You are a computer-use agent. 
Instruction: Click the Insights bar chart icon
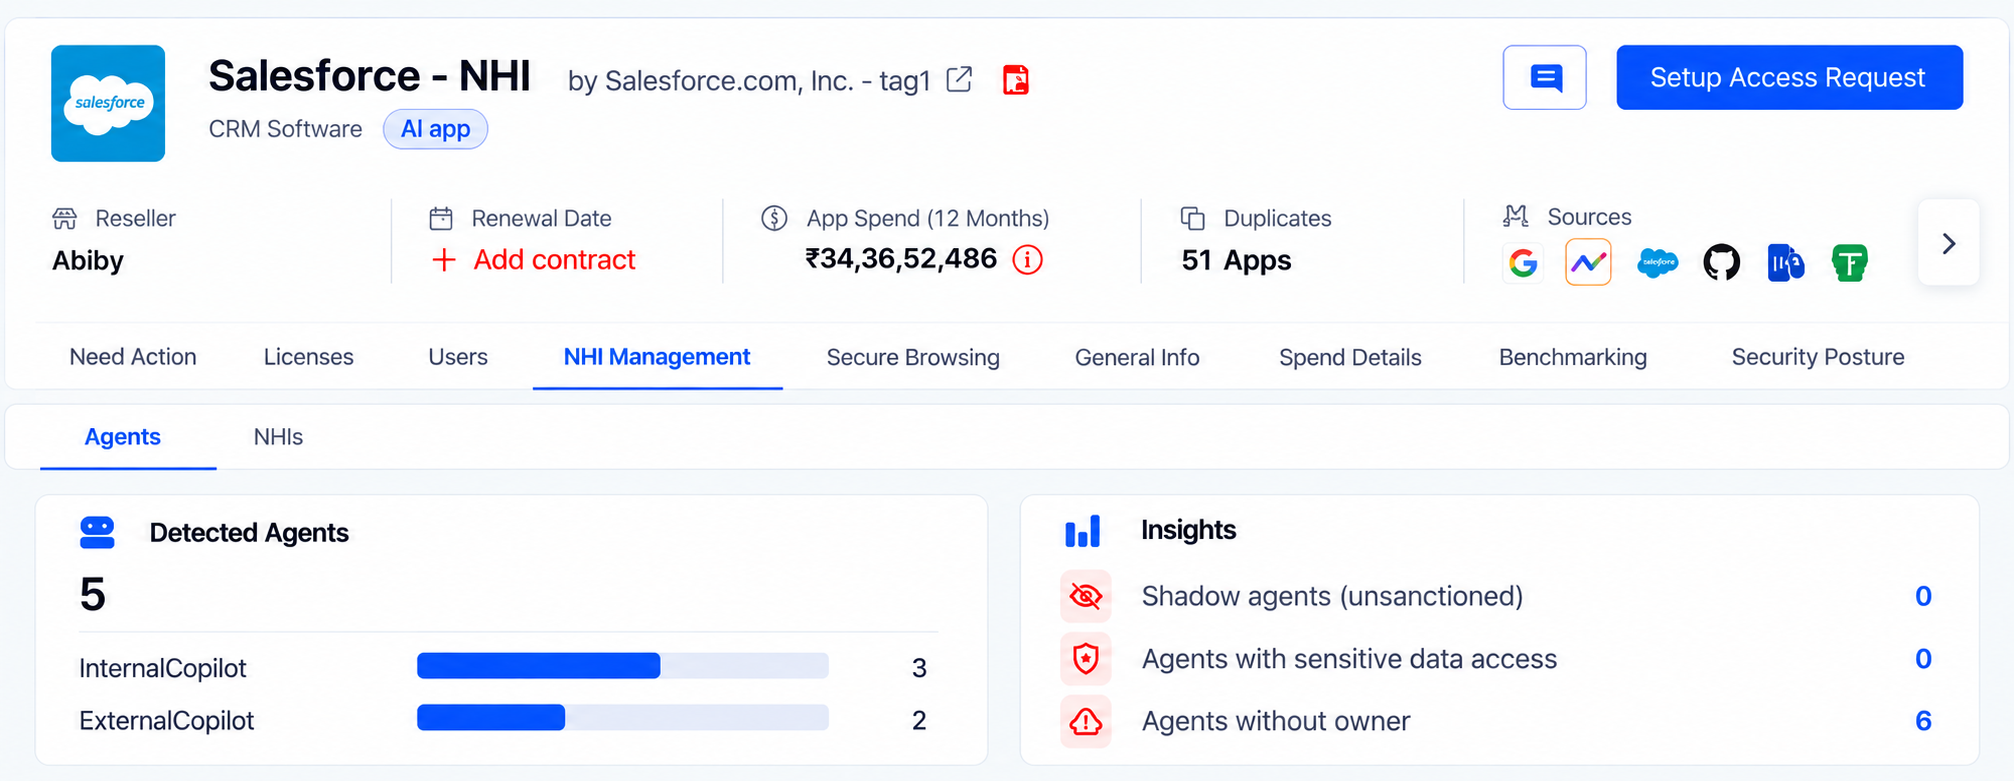(x=1082, y=531)
